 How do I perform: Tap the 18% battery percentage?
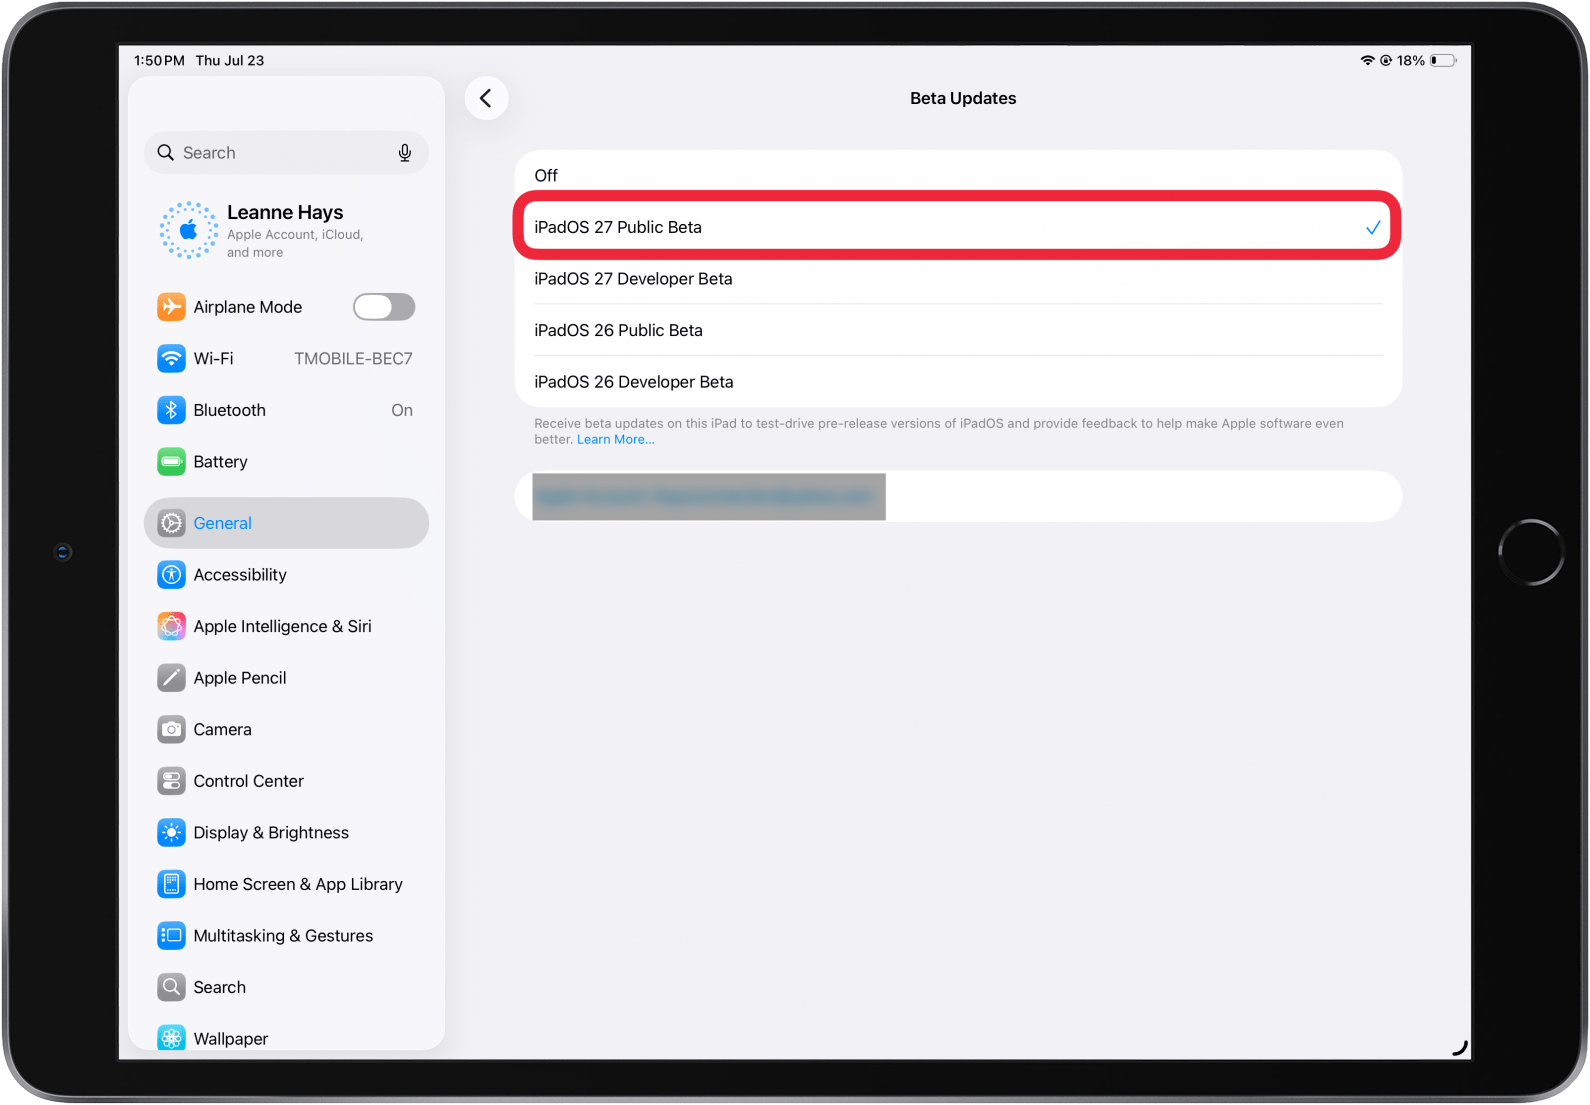(1410, 61)
